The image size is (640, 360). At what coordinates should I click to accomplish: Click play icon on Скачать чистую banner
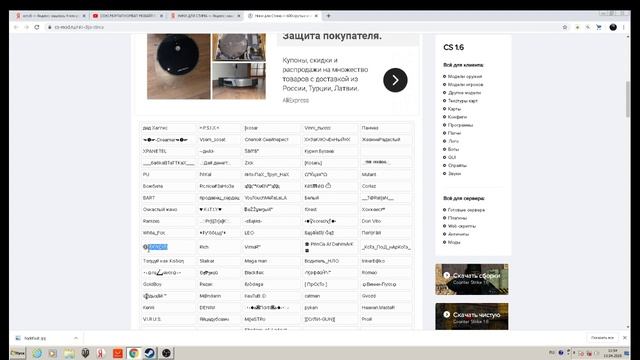[447, 315]
